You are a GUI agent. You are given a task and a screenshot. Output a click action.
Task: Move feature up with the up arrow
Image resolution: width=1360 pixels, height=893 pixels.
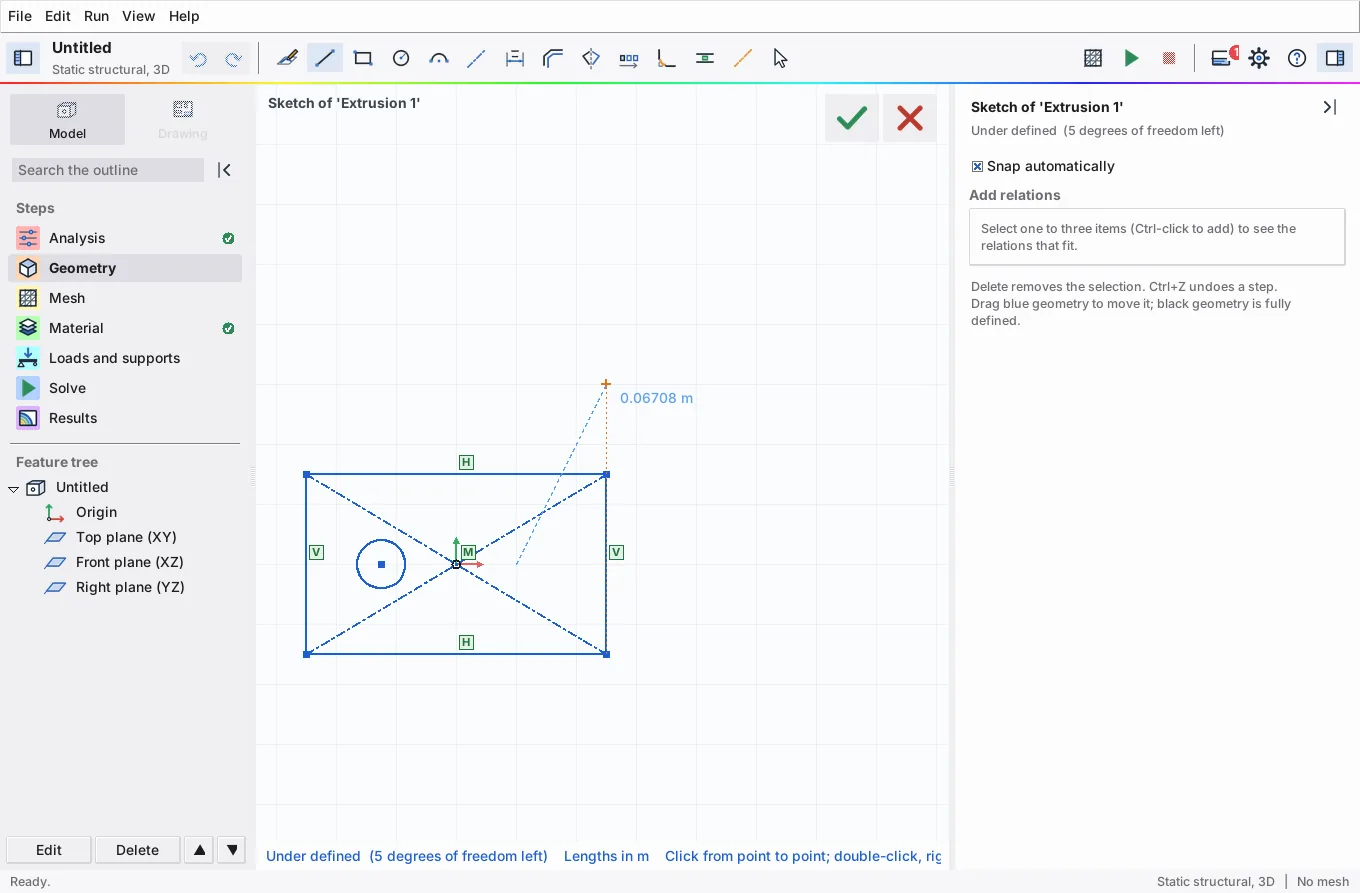200,850
